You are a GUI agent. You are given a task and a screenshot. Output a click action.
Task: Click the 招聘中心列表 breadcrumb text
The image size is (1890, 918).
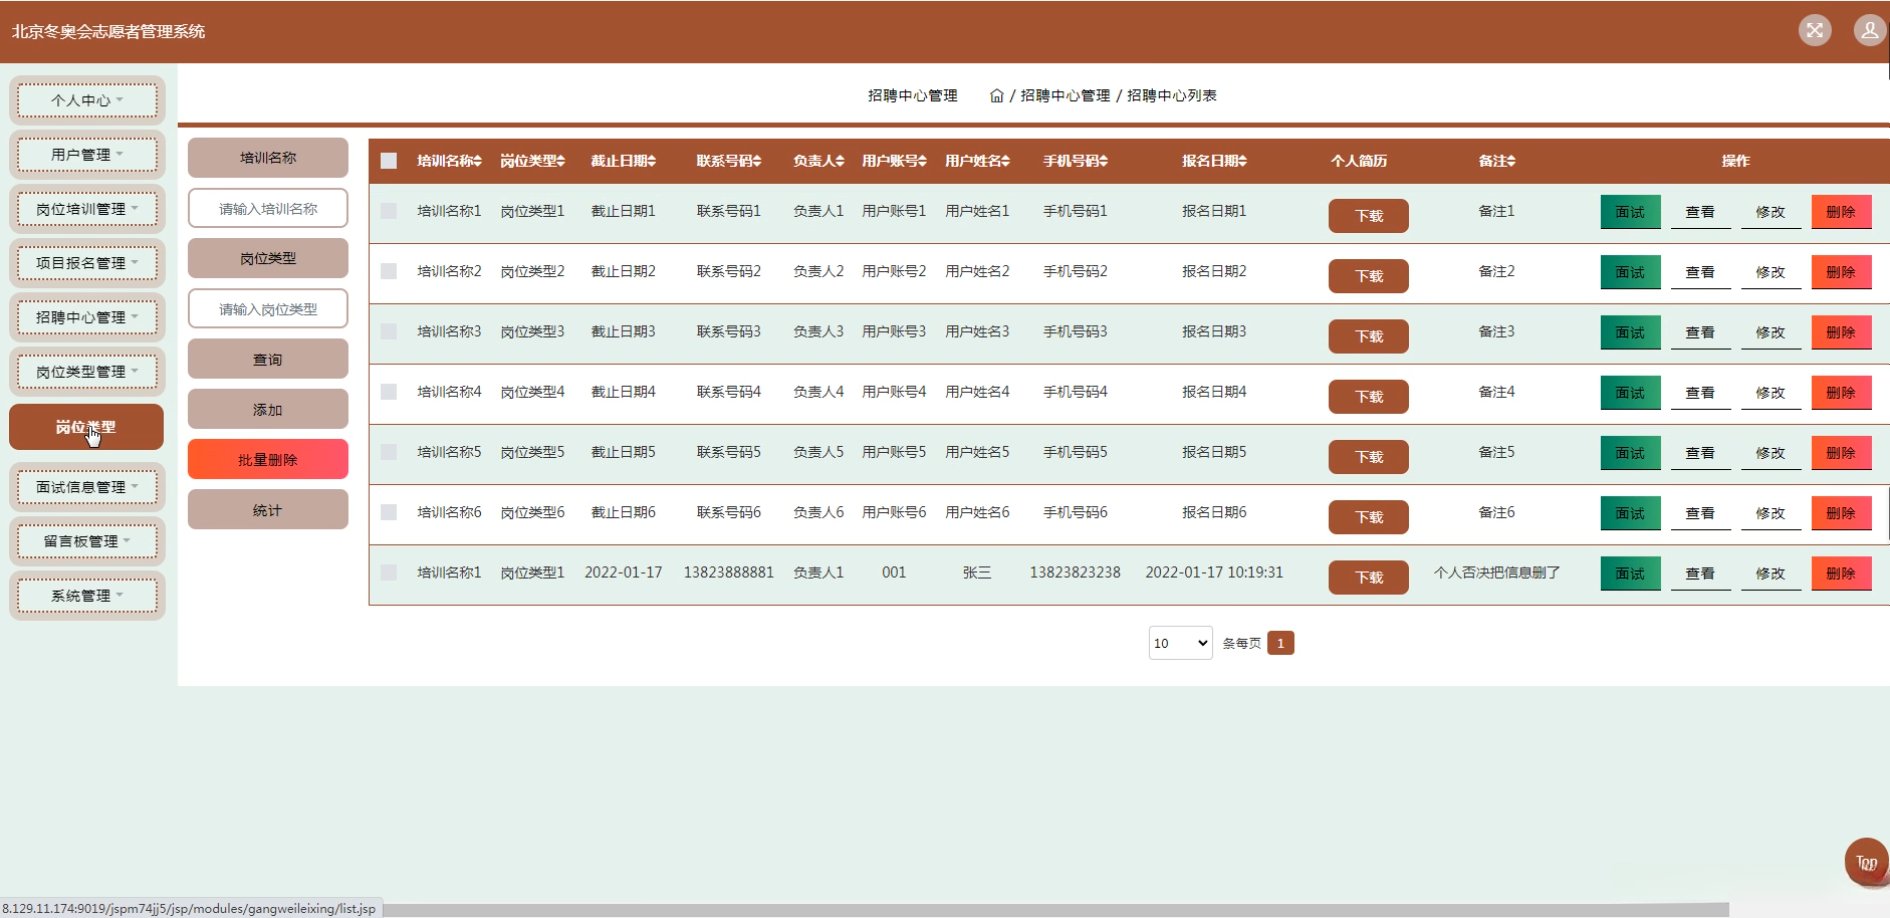pos(1172,96)
